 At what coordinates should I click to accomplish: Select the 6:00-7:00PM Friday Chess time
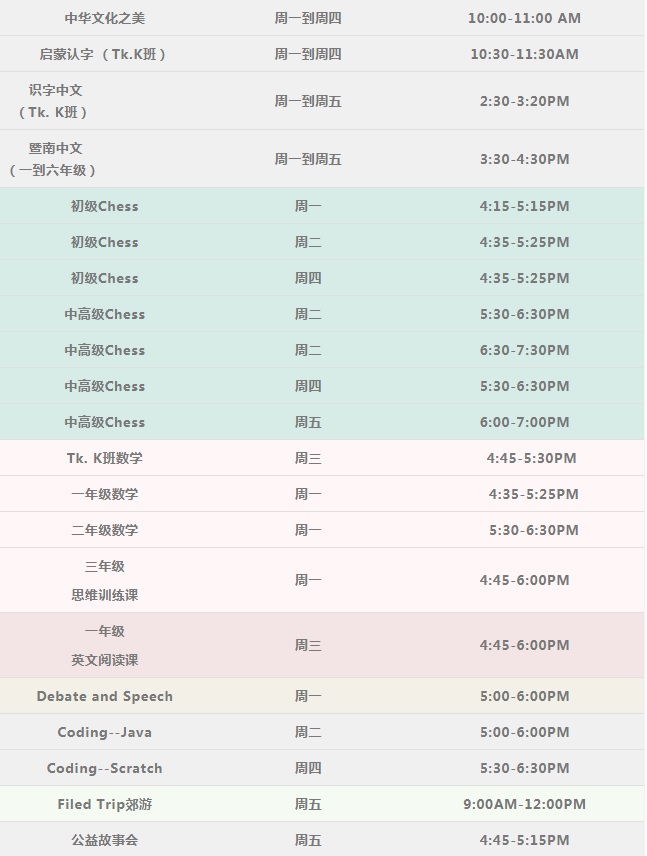pos(524,422)
